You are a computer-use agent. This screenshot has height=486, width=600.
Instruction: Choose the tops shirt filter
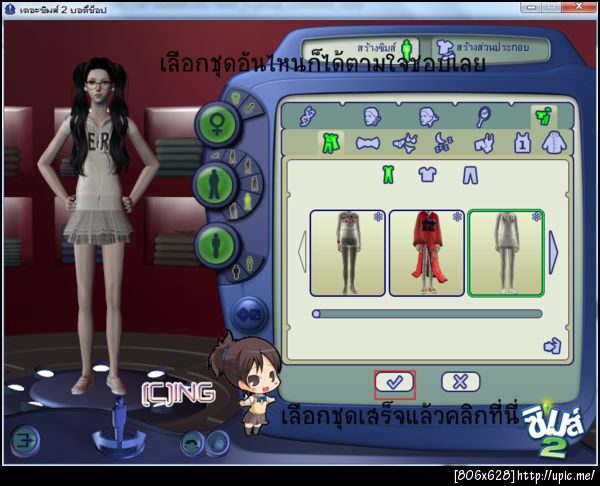[x=427, y=175]
